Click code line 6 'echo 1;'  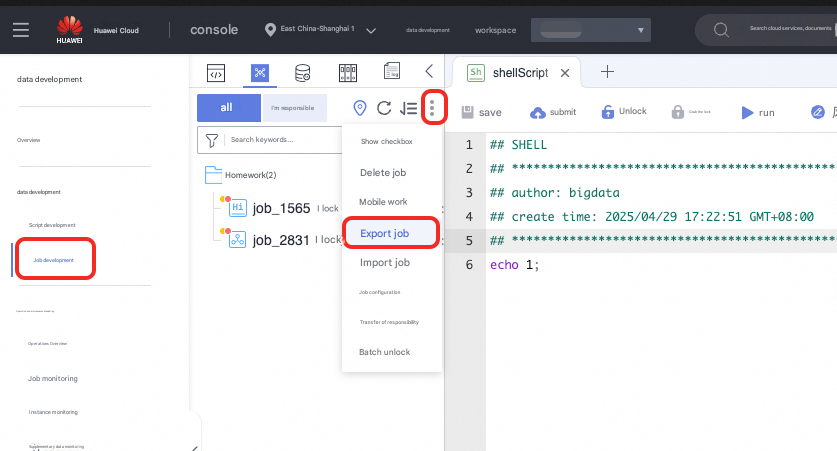click(515, 265)
